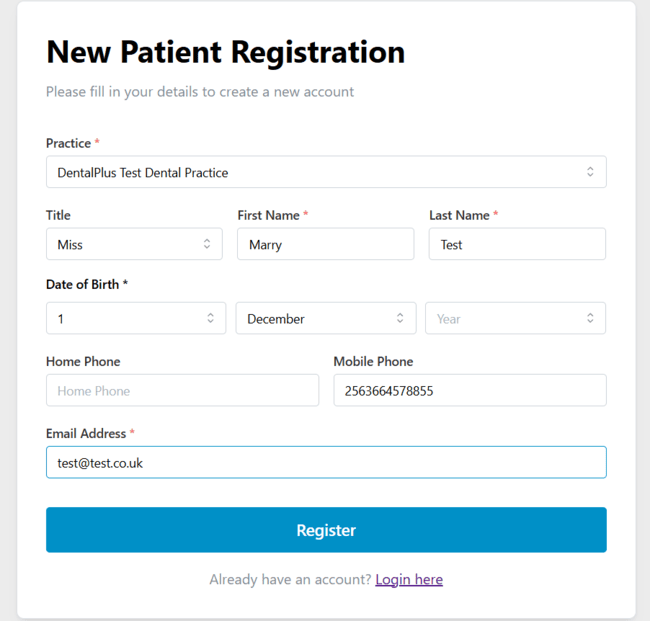The height and width of the screenshot is (621, 650).
Task: Open the day dropdown showing 1
Action: (135, 318)
